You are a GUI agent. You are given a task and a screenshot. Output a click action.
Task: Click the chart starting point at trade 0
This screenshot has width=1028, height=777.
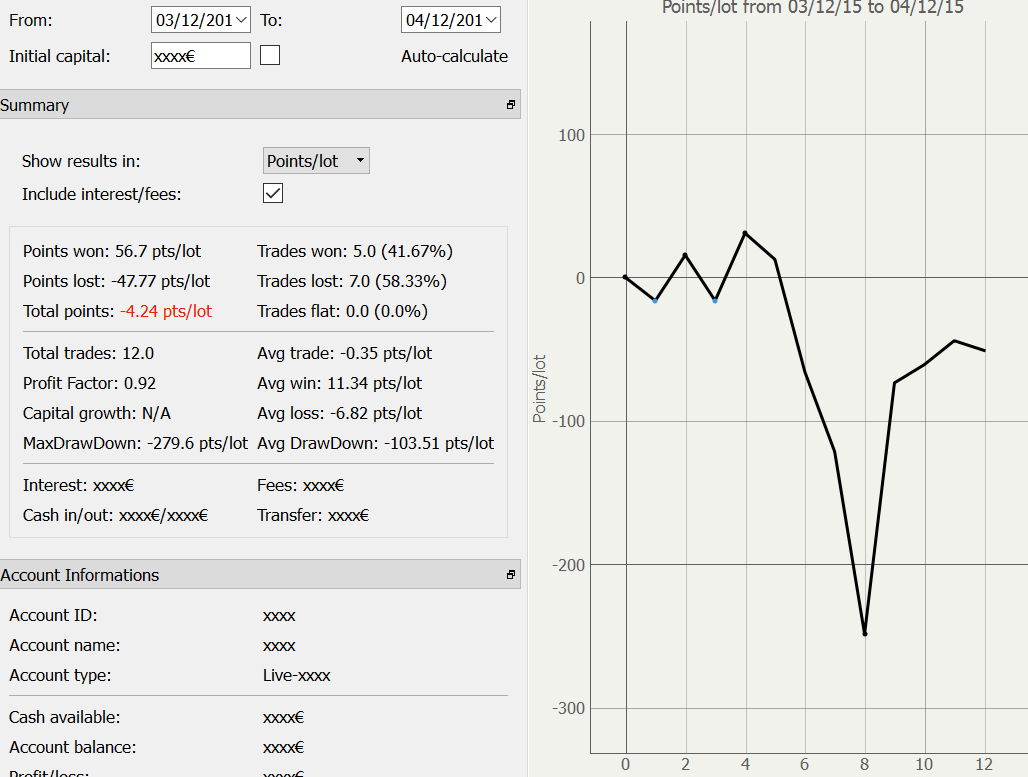625,277
